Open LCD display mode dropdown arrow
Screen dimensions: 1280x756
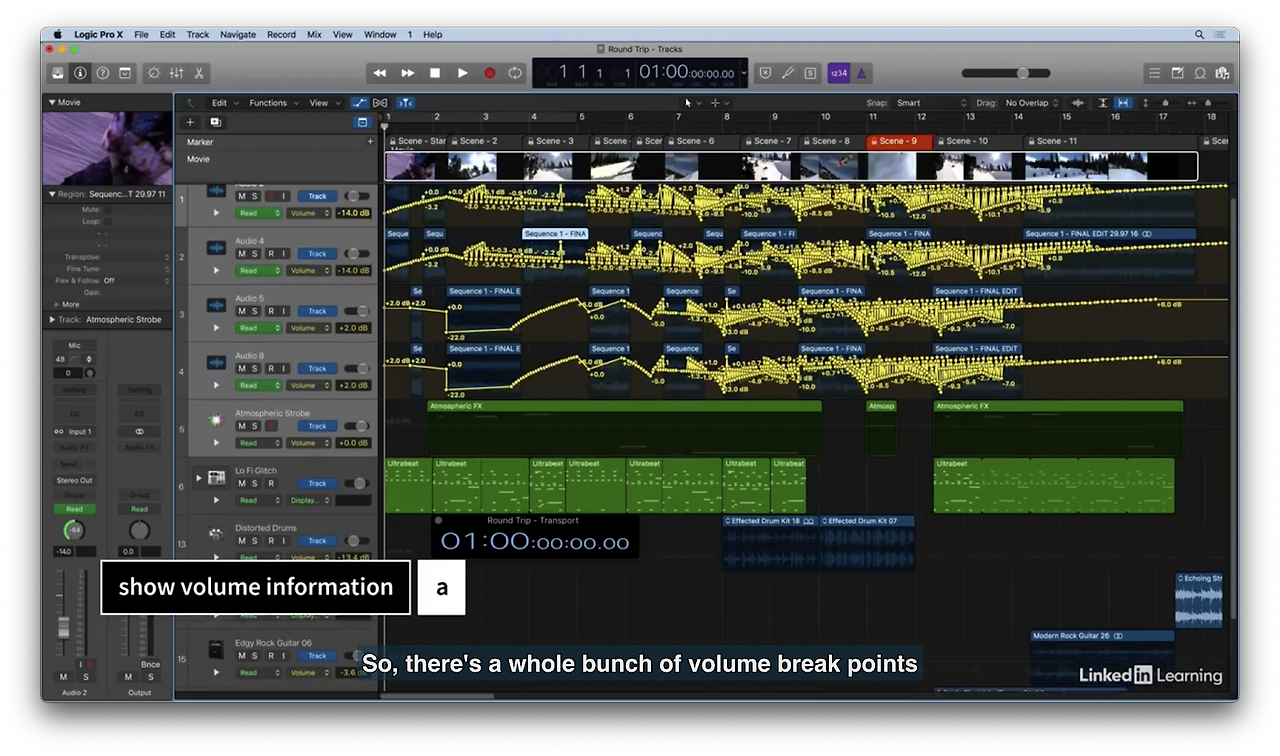744,73
